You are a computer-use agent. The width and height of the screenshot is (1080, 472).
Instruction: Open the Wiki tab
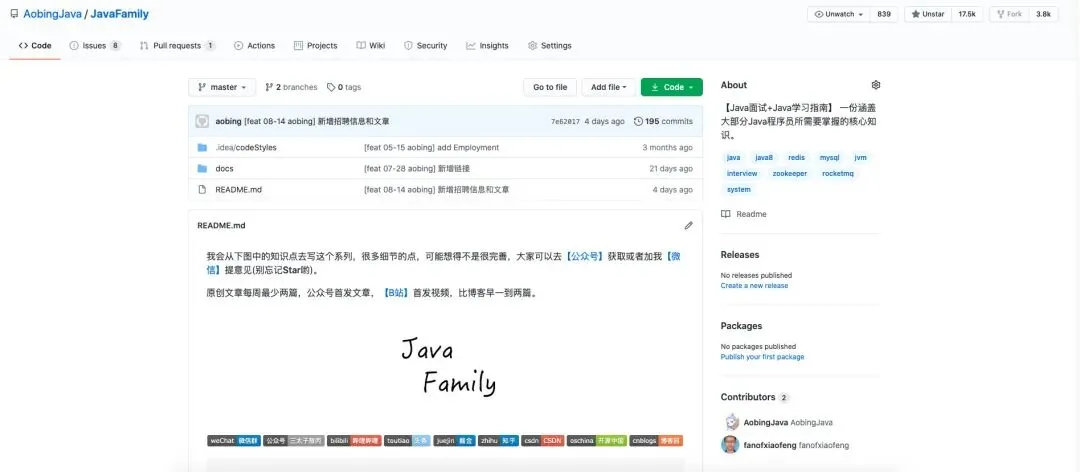[x=371, y=45]
